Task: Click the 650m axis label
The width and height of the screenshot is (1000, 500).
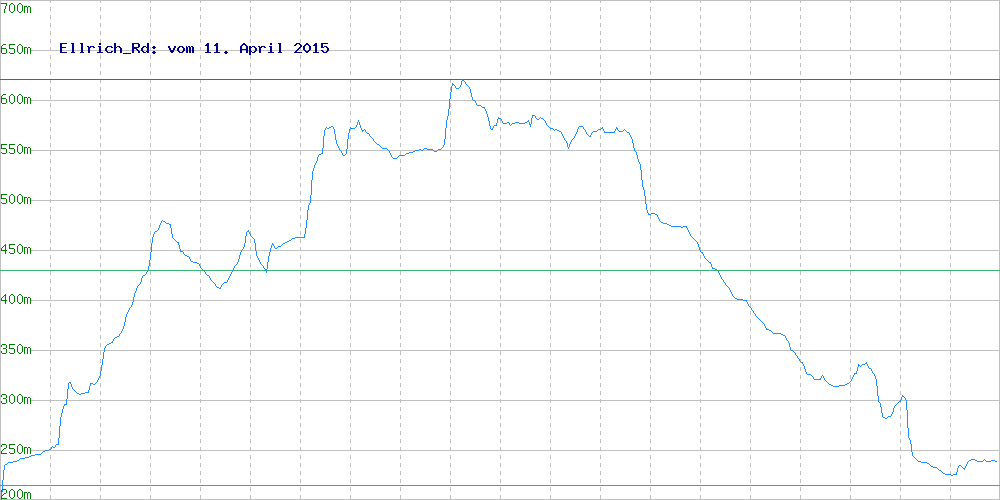Action: click(17, 50)
